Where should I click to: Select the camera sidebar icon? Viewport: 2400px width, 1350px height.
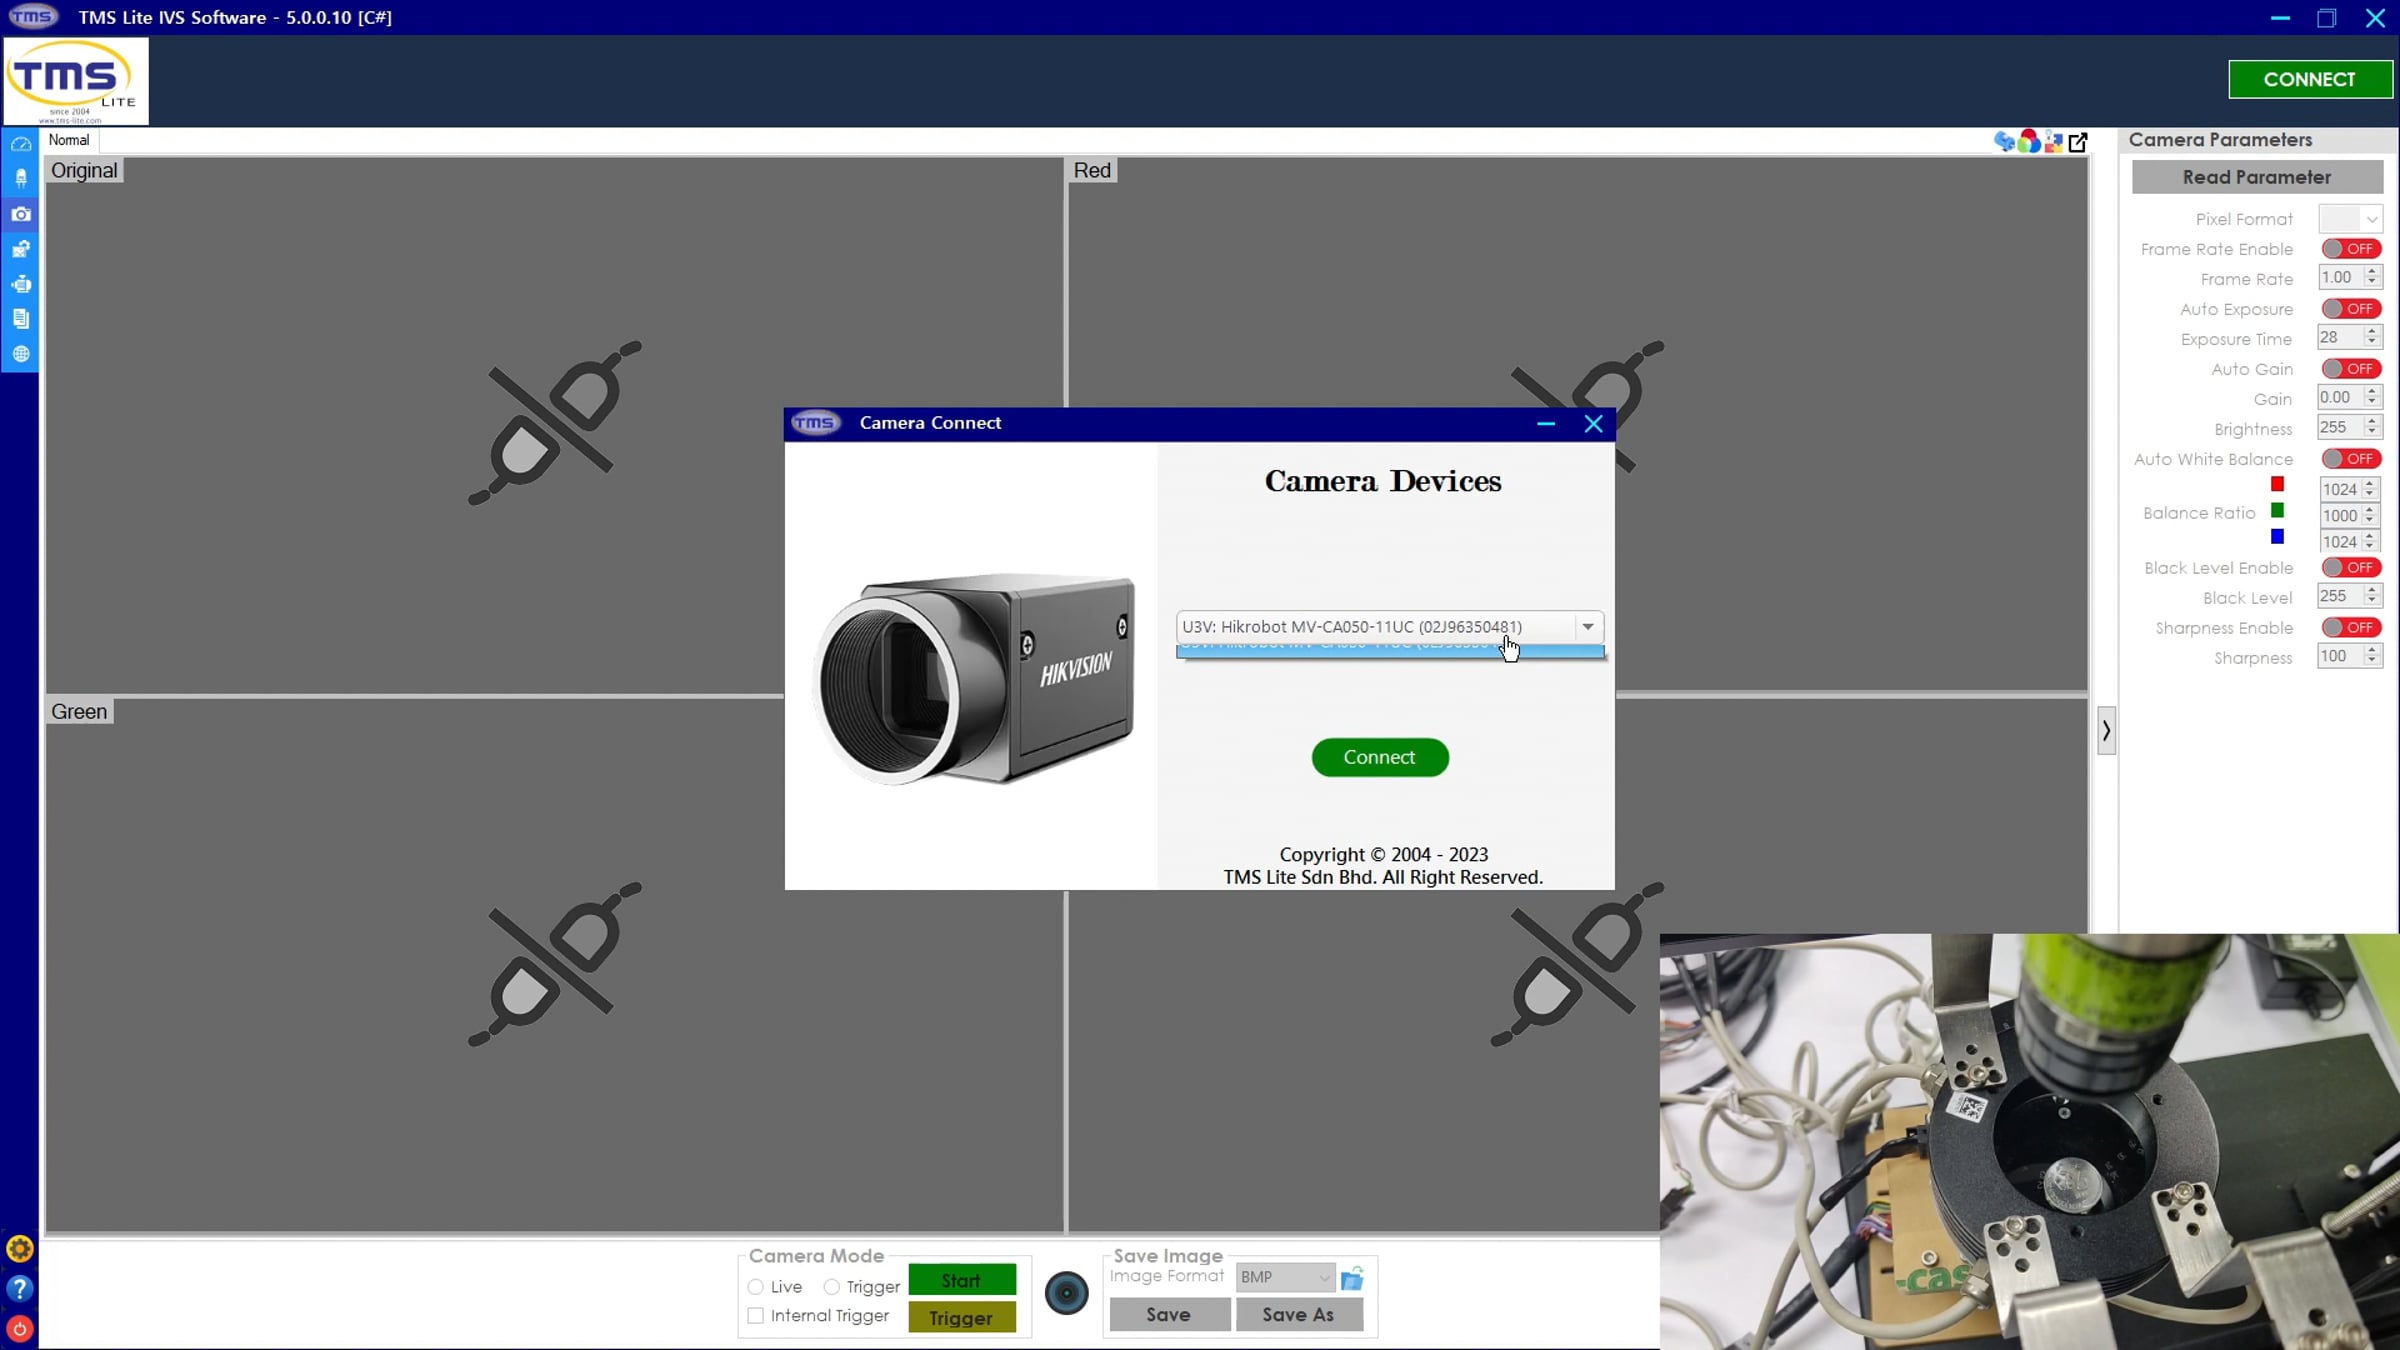tap(21, 214)
